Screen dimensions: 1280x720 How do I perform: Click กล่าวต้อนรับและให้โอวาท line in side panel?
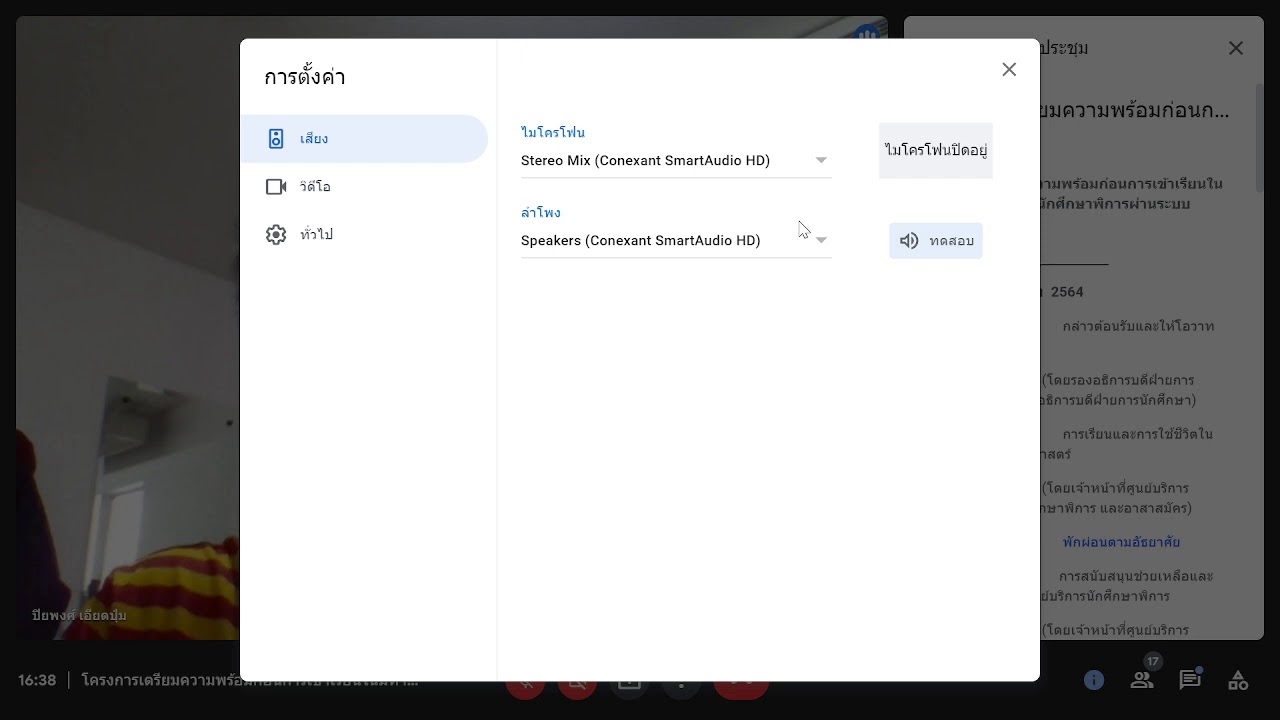pos(1139,326)
